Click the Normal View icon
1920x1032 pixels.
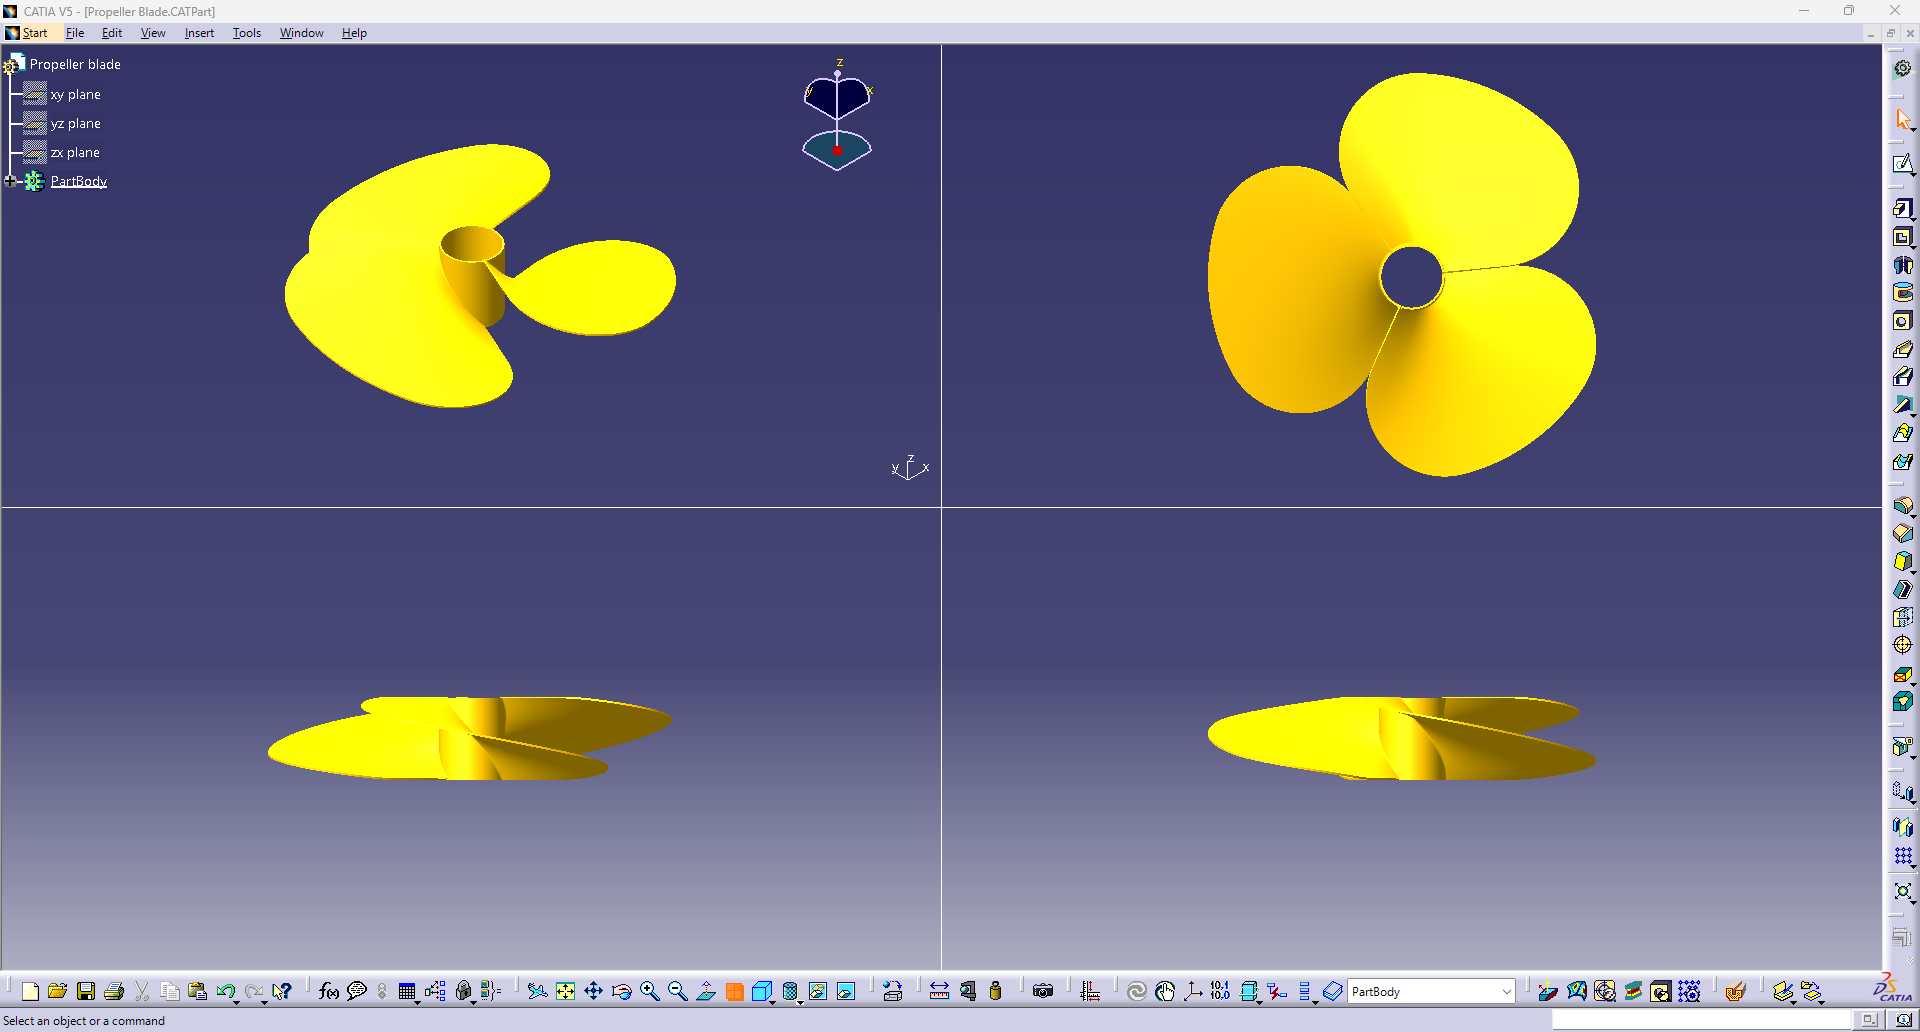click(706, 991)
